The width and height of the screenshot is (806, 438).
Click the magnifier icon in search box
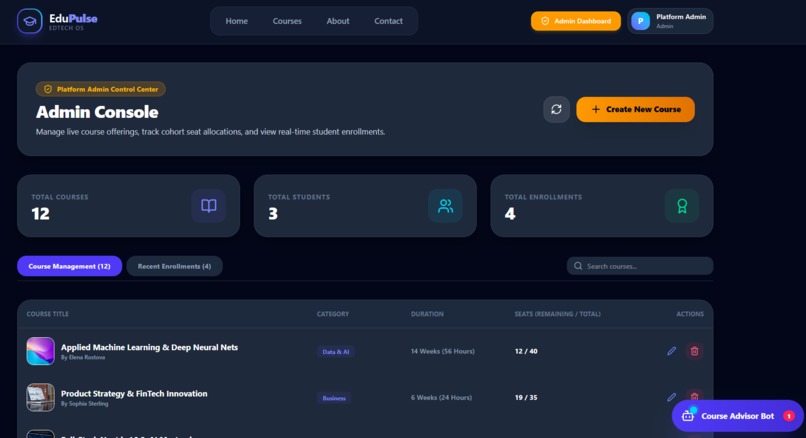(578, 266)
